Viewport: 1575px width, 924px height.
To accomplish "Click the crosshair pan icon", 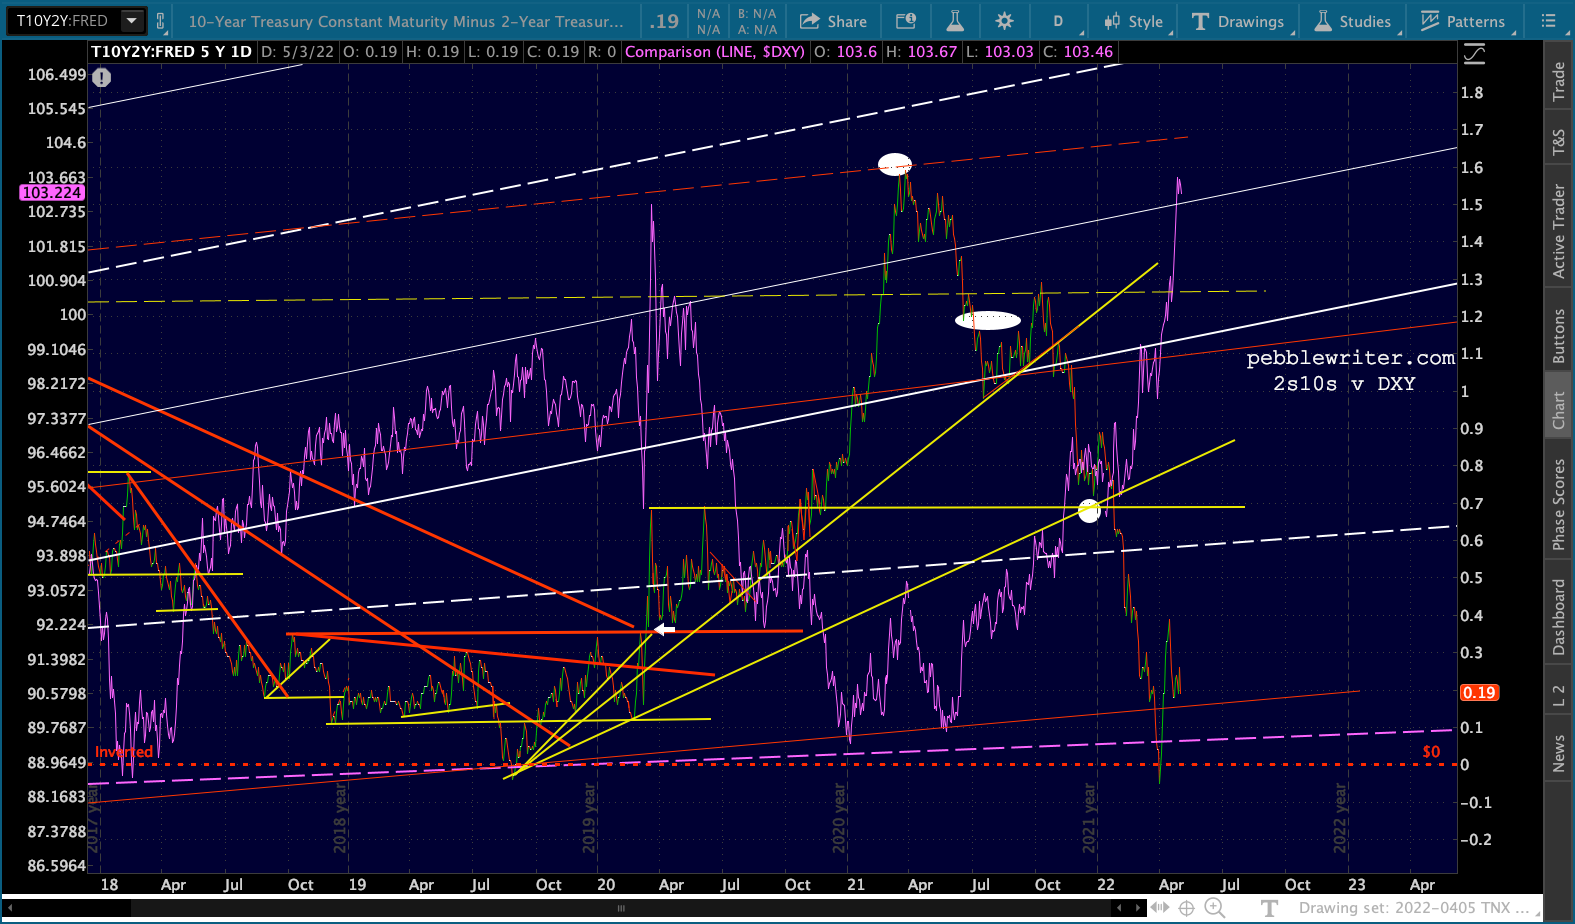I will click(1186, 907).
